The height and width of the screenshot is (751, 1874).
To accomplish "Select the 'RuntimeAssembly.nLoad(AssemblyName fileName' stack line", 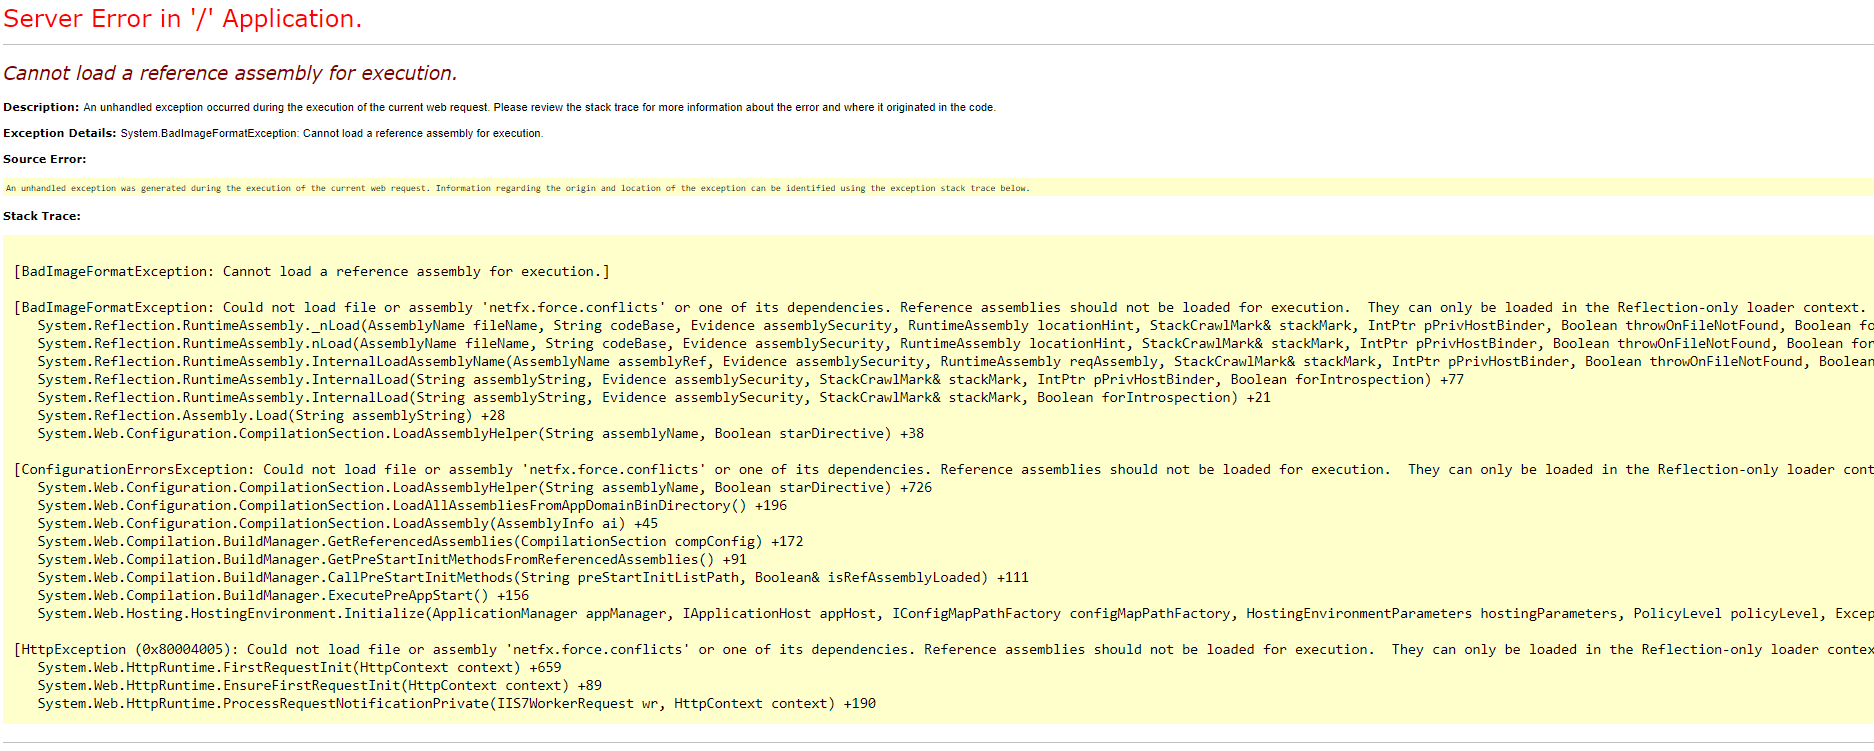I will (x=955, y=343).
